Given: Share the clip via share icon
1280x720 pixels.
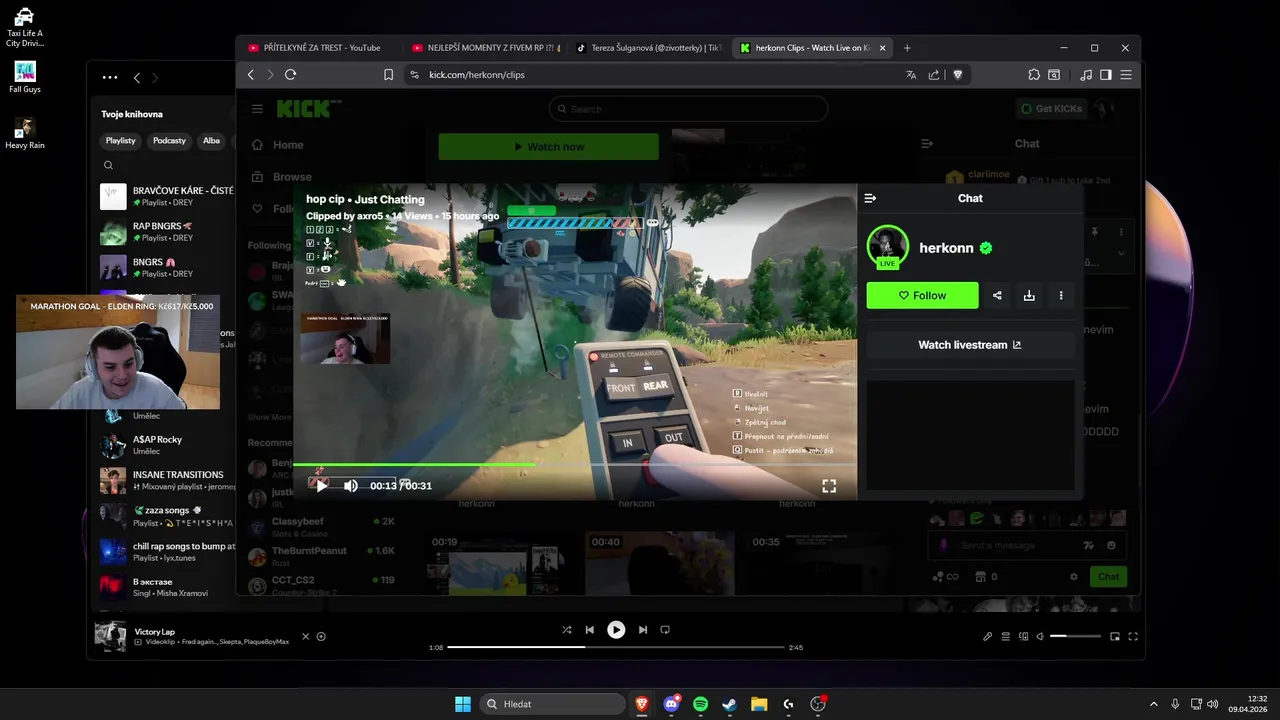Looking at the screenshot, I should point(997,295).
